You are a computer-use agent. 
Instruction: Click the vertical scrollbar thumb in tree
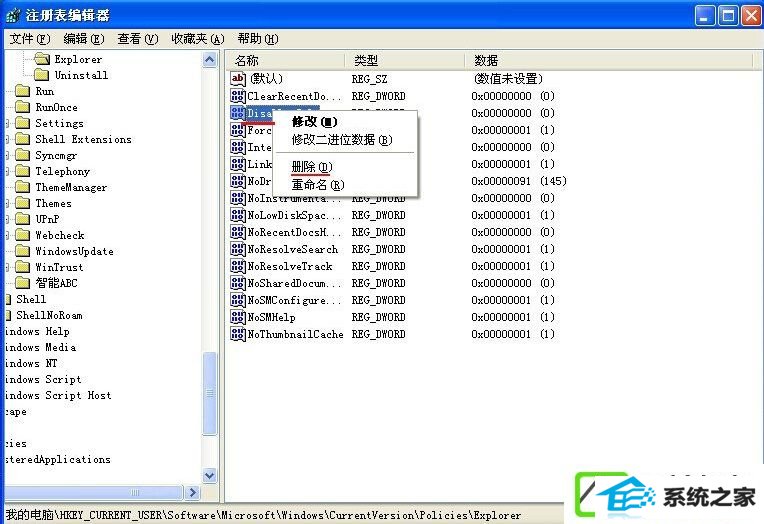pyautogui.click(x=210, y=393)
